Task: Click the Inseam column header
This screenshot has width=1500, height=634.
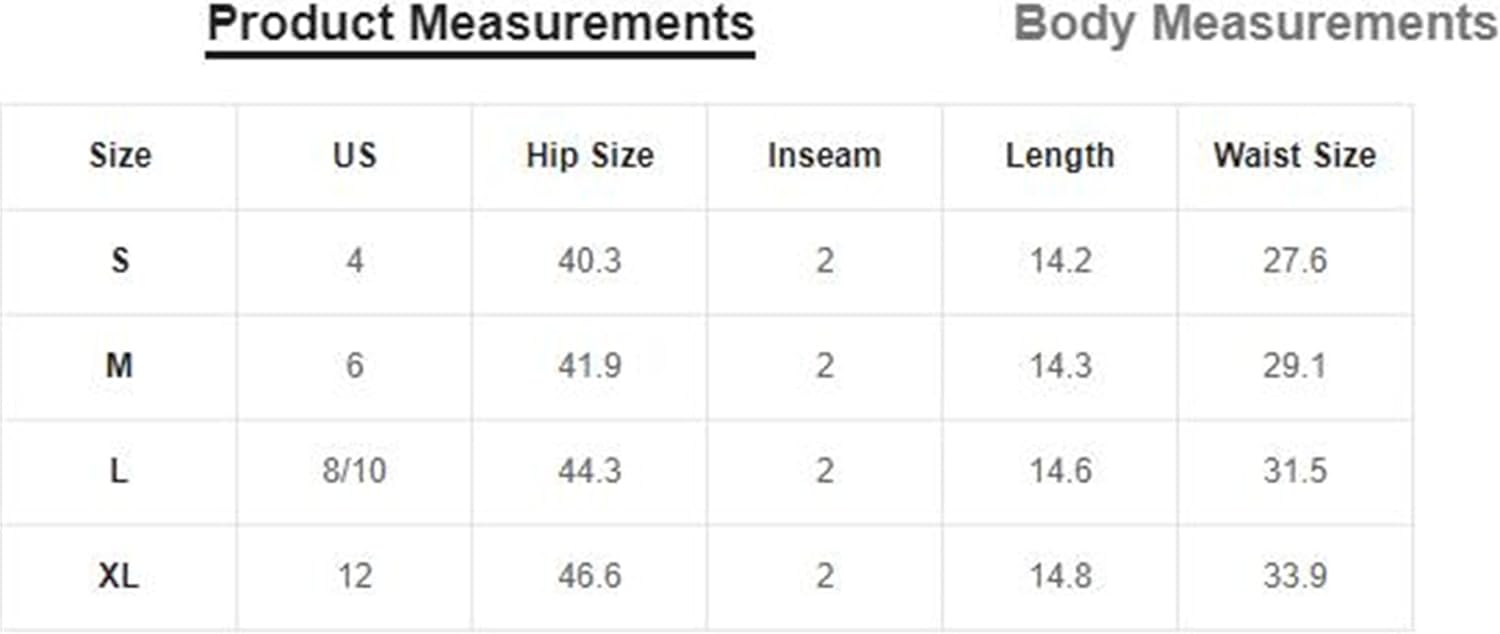Action: [824, 155]
